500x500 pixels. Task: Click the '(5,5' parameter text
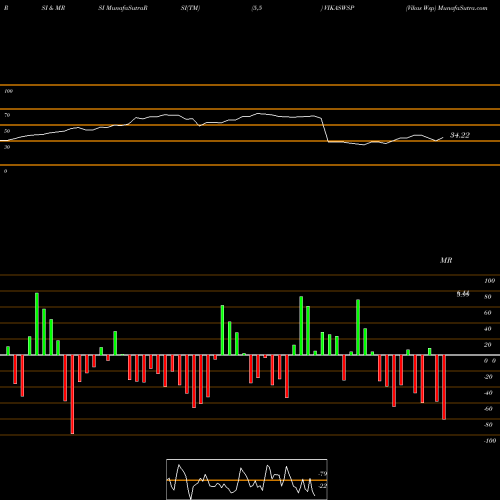click(x=257, y=8)
